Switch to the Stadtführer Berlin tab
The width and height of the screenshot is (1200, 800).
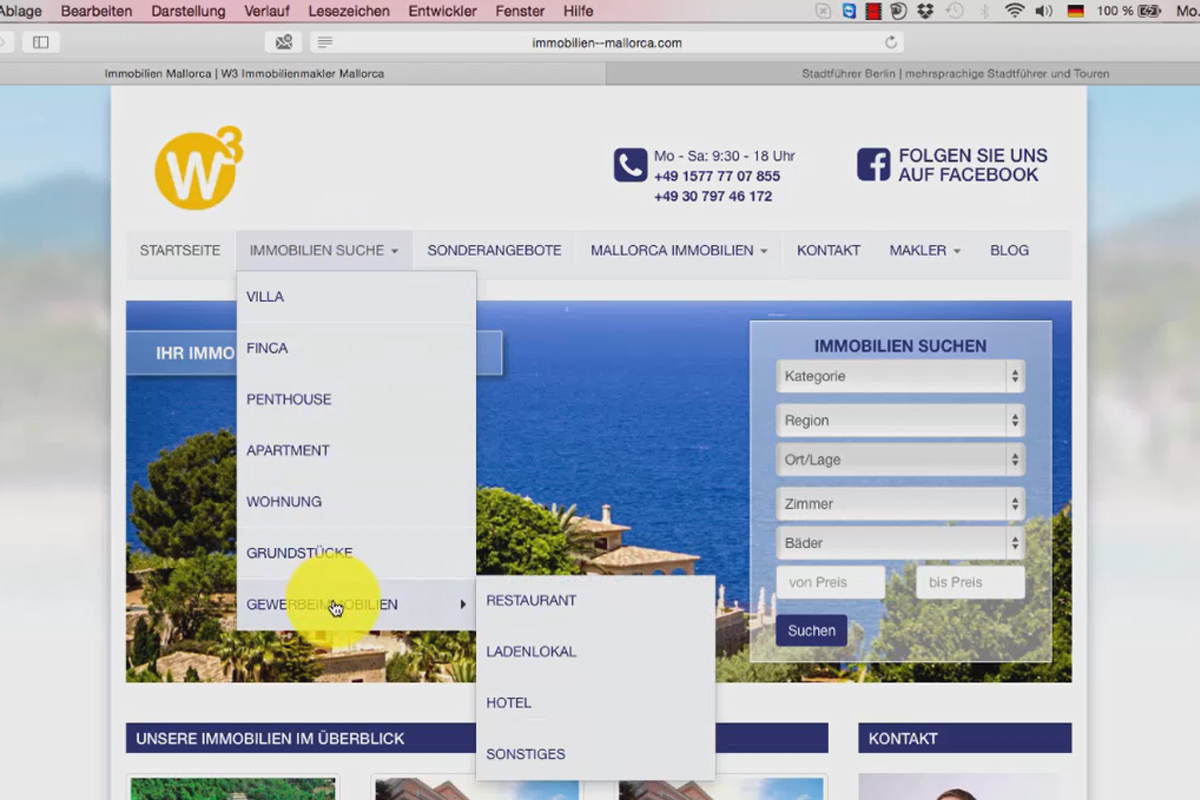point(955,74)
